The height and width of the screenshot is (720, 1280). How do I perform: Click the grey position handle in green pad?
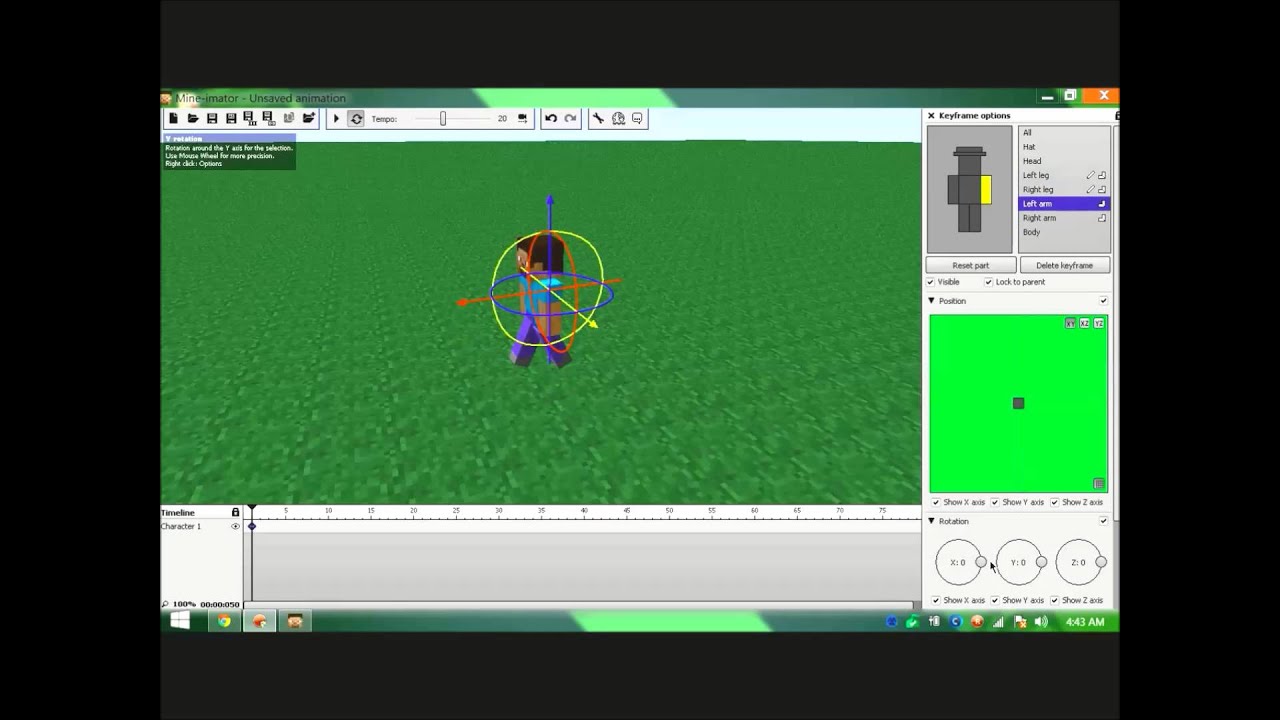pos(1018,403)
